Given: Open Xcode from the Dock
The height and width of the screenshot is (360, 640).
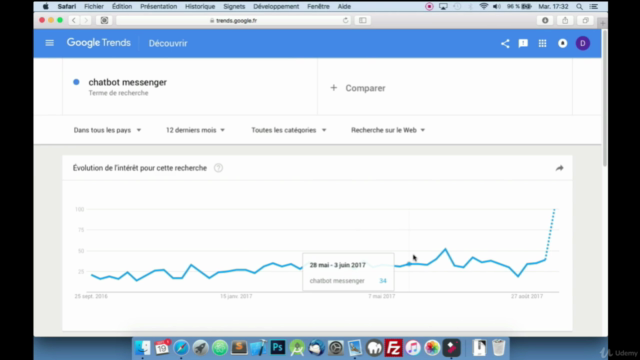Looking at the screenshot, I should click(258, 348).
